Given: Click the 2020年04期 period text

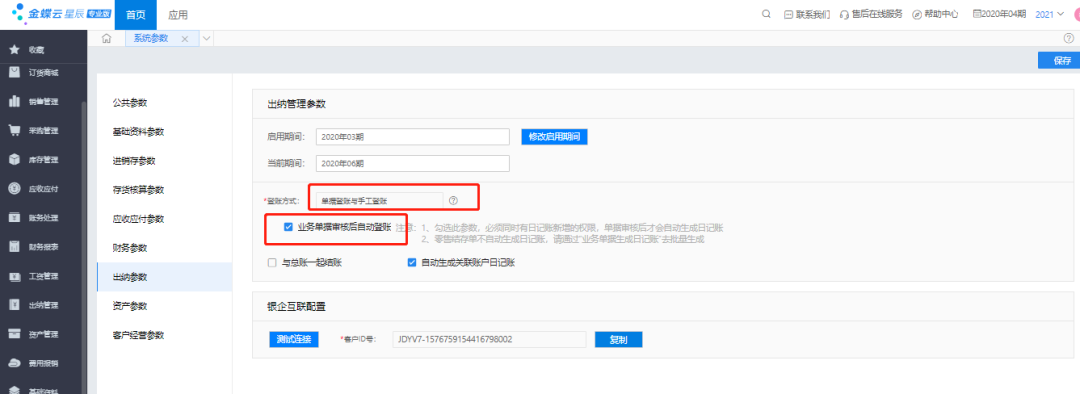Looking at the screenshot, I should 1004,14.
